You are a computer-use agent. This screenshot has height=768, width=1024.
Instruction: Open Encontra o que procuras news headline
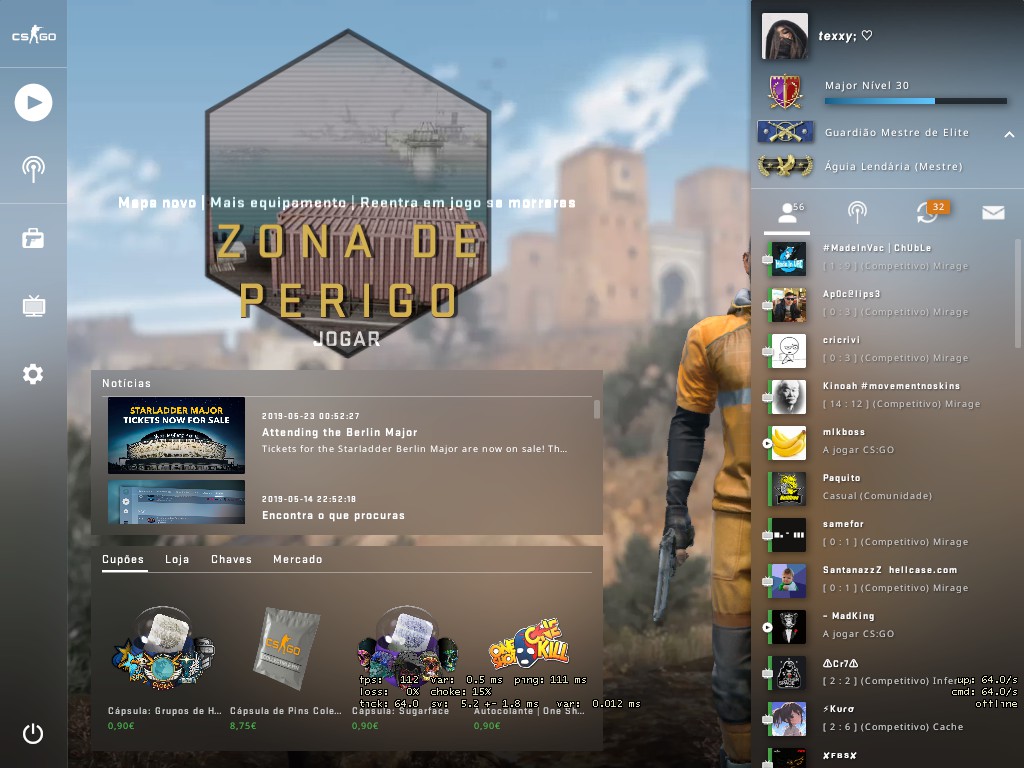coord(333,515)
